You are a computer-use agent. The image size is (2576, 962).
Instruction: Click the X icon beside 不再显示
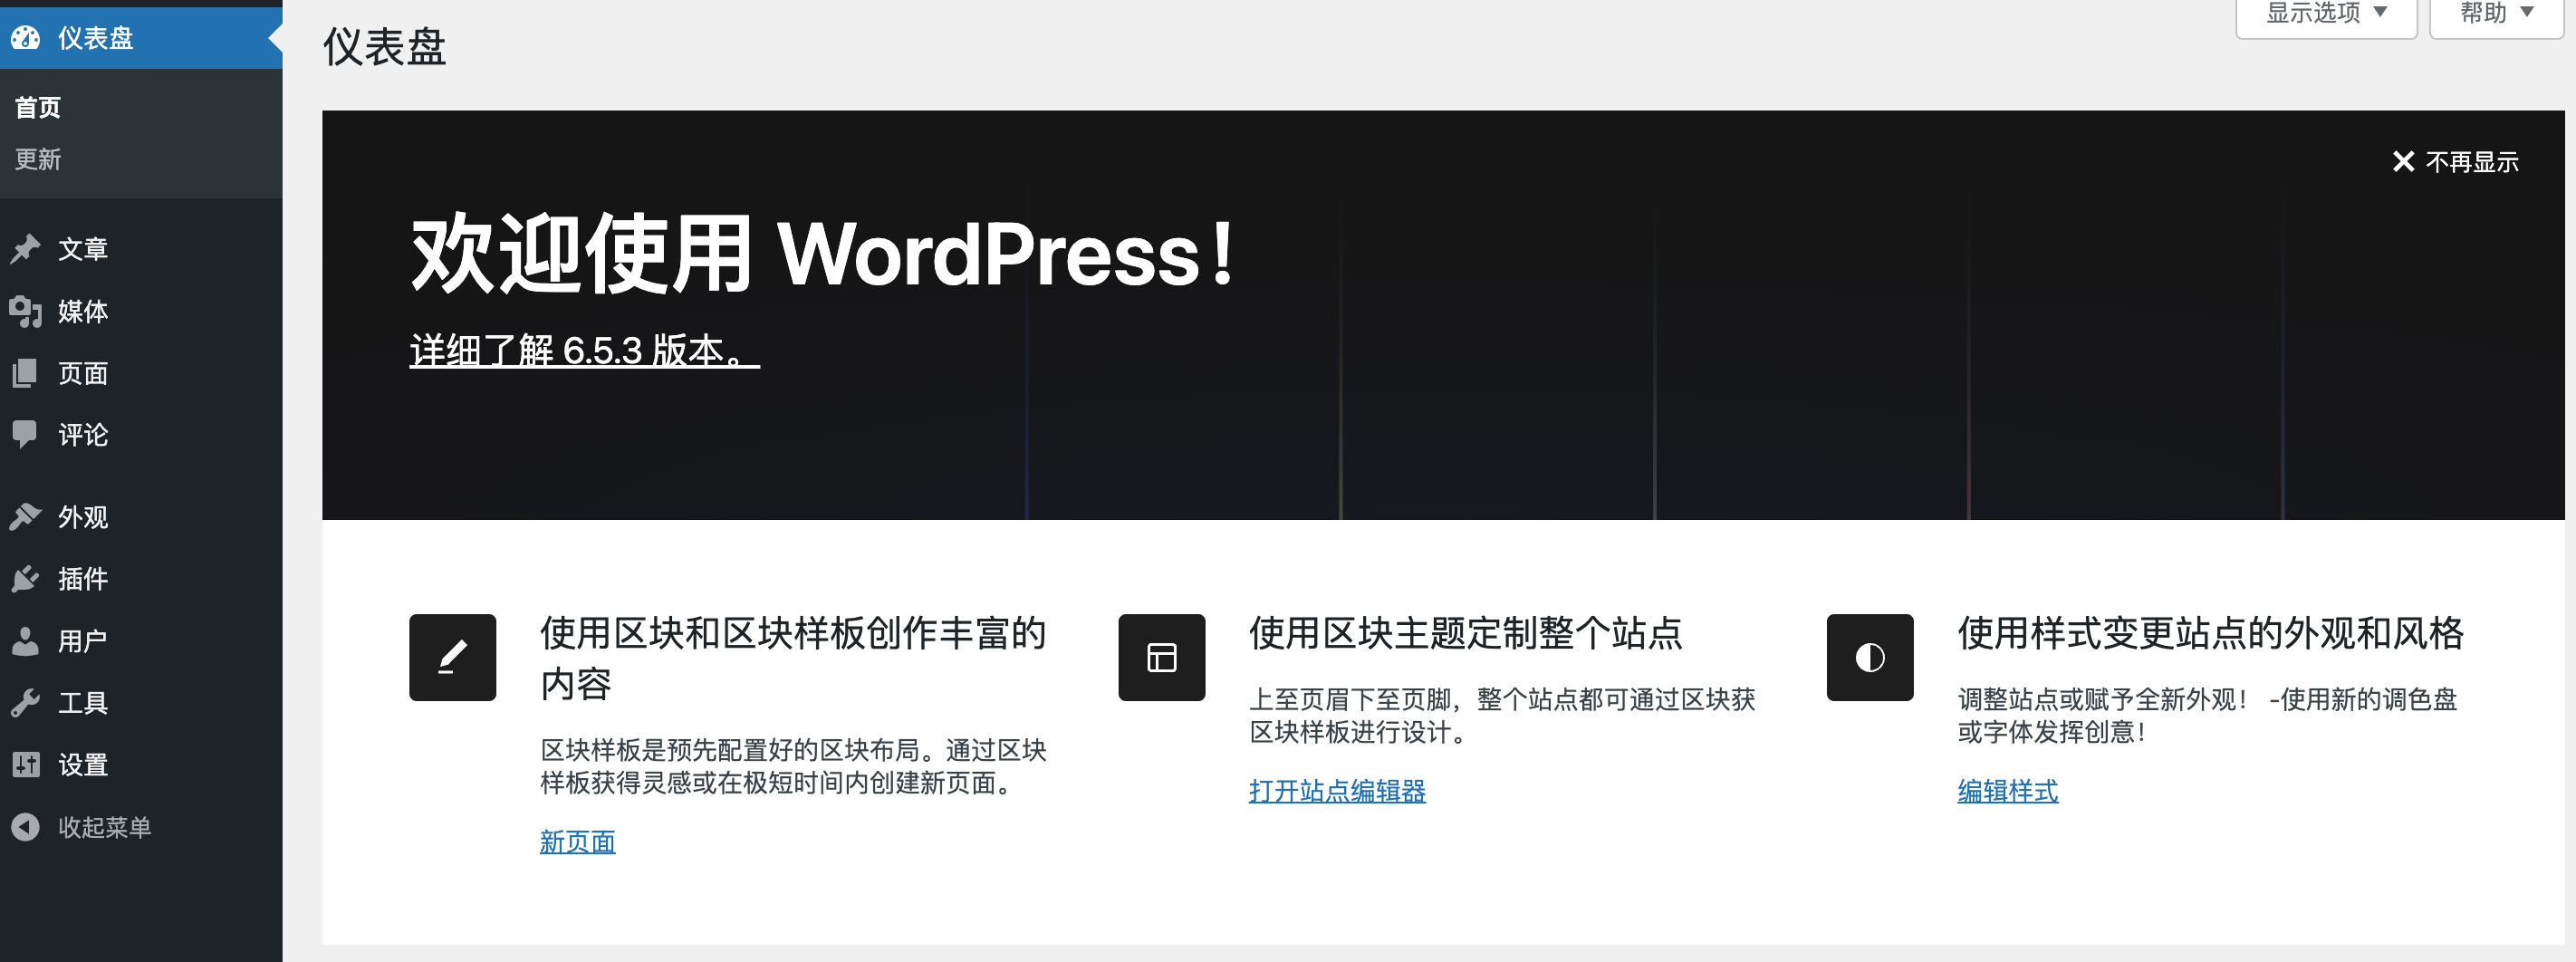click(2403, 162)
